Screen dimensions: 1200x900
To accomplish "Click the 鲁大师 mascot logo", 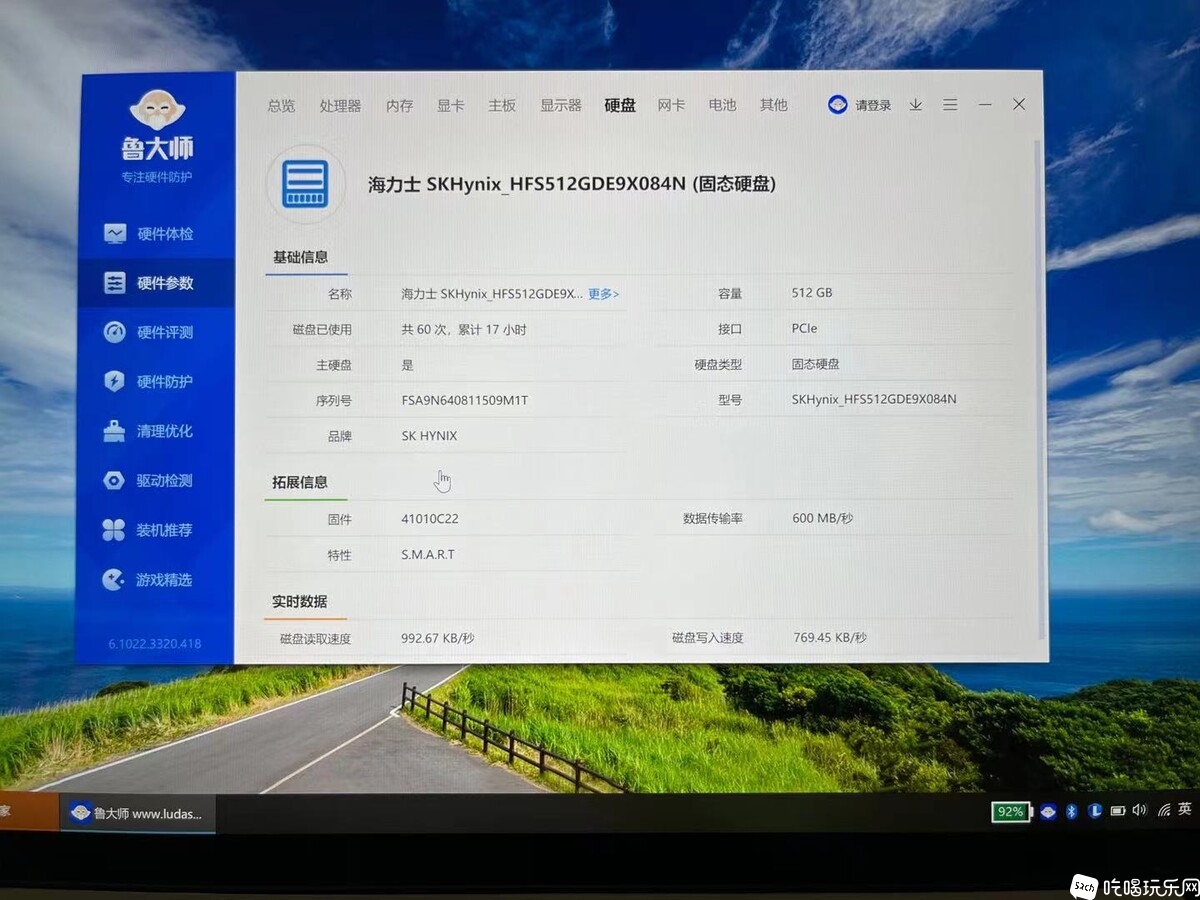I will pos(157,110).
